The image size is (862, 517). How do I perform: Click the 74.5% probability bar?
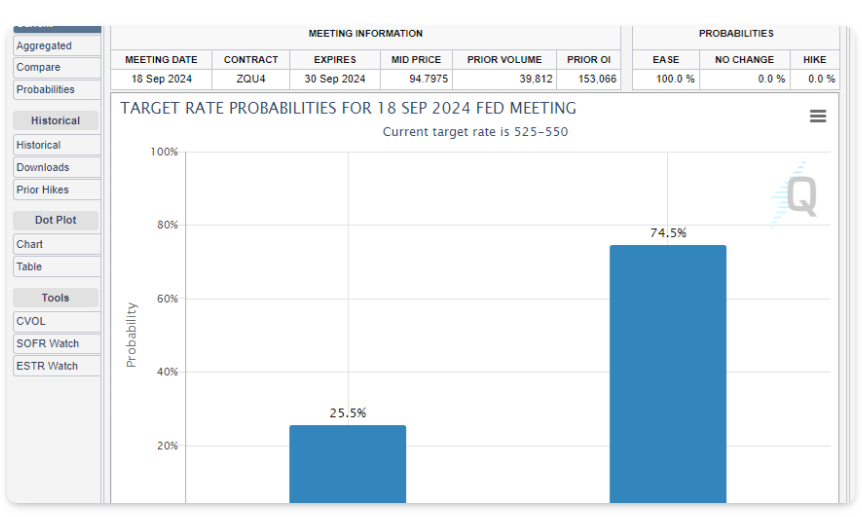tap(667, 374)
